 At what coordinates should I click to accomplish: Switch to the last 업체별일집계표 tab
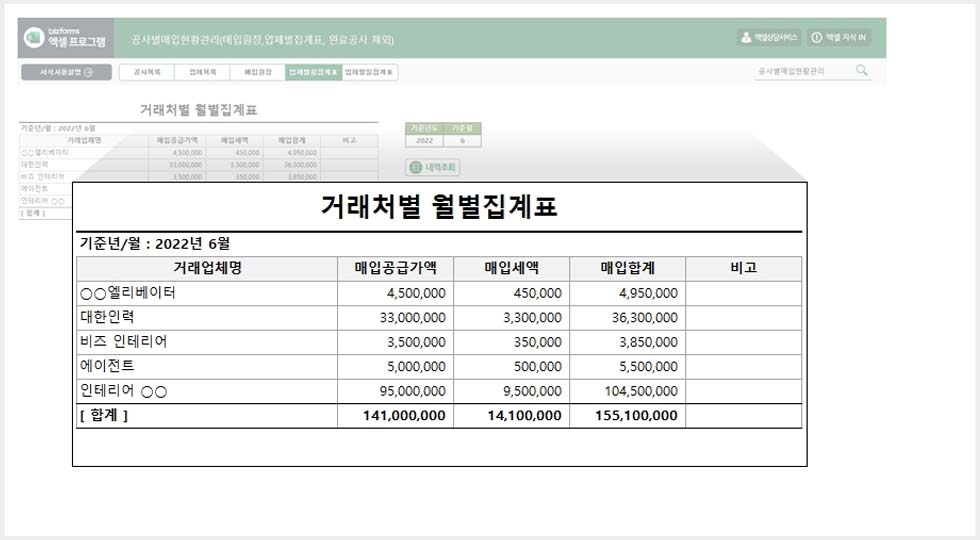click(369, 72)
